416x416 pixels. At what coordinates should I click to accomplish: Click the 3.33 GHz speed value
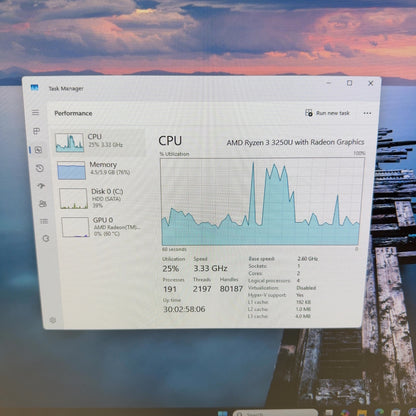point(210,268)
